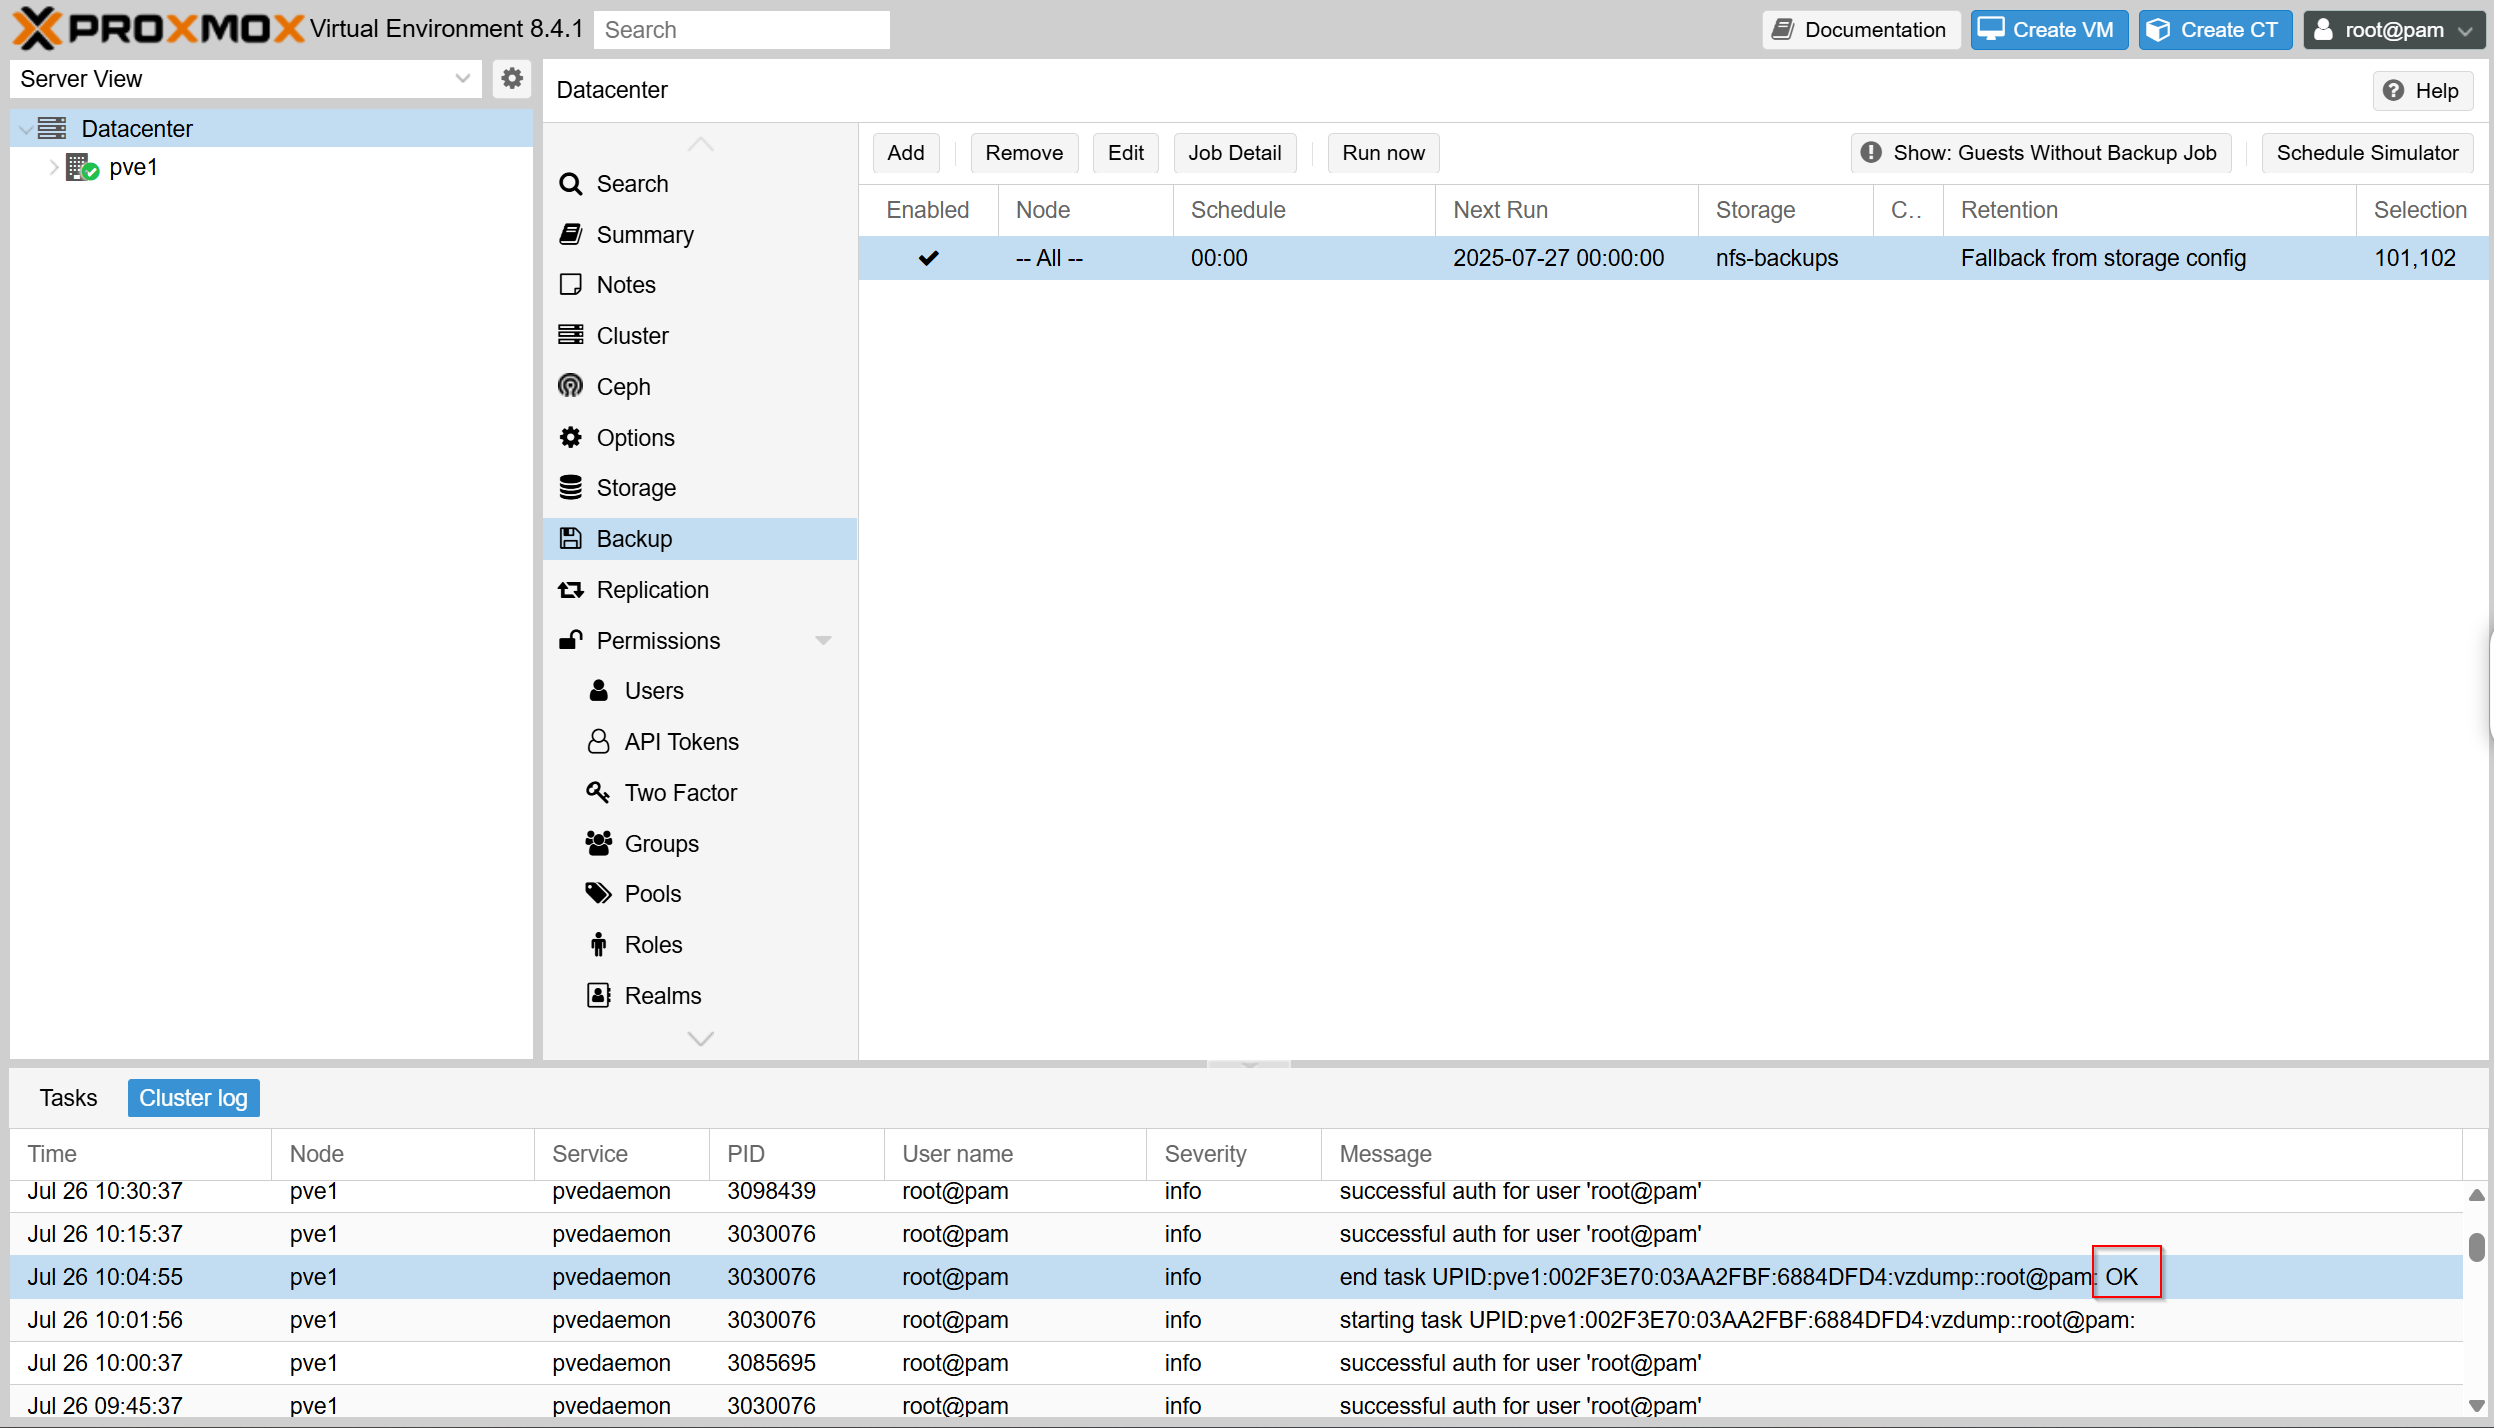Click Create VM button
The image size is (2494, 1428).
point(2048,30)
